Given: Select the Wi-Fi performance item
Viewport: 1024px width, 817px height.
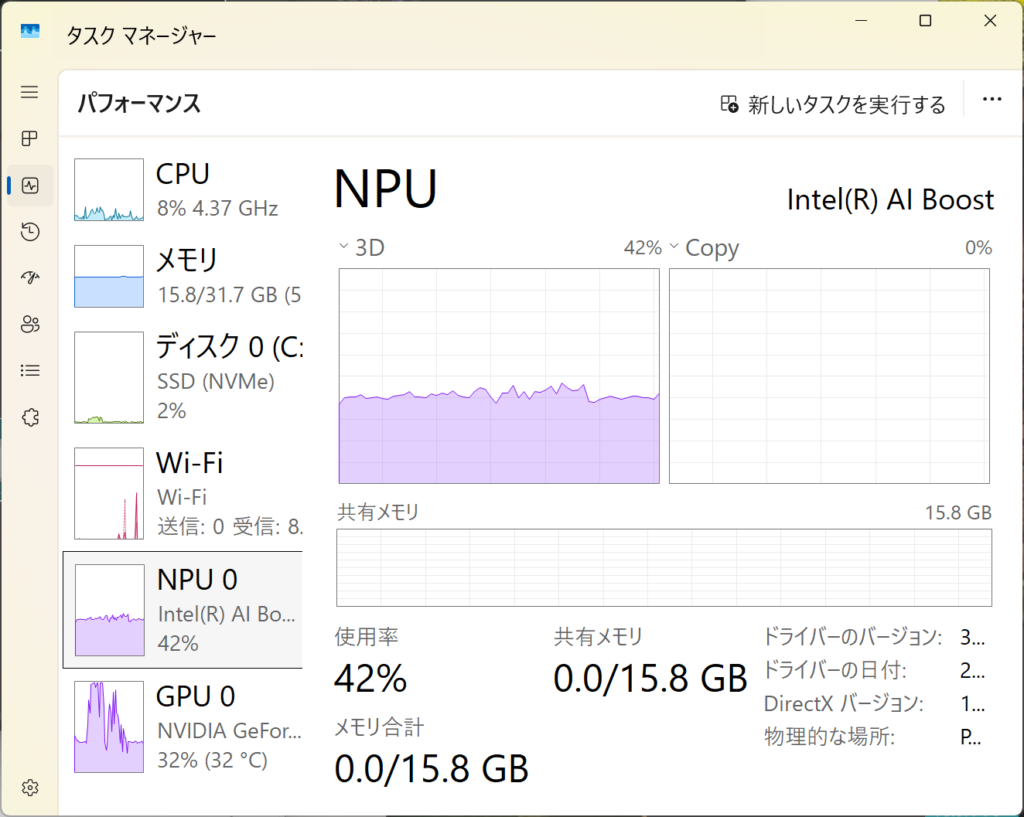Looking at the screenshot, I should click(x=183, y=493).
